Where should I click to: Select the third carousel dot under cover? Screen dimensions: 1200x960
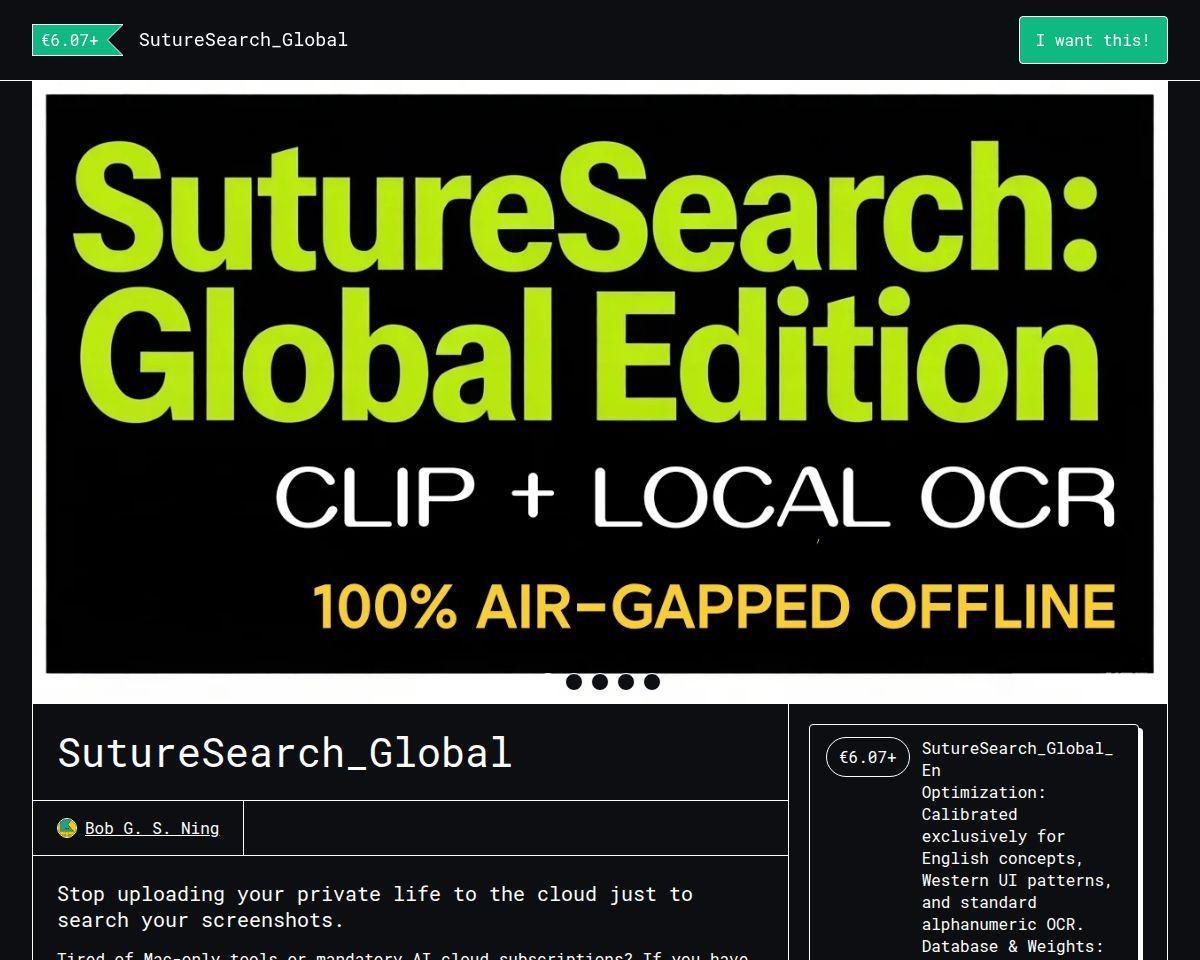(626, 682)
